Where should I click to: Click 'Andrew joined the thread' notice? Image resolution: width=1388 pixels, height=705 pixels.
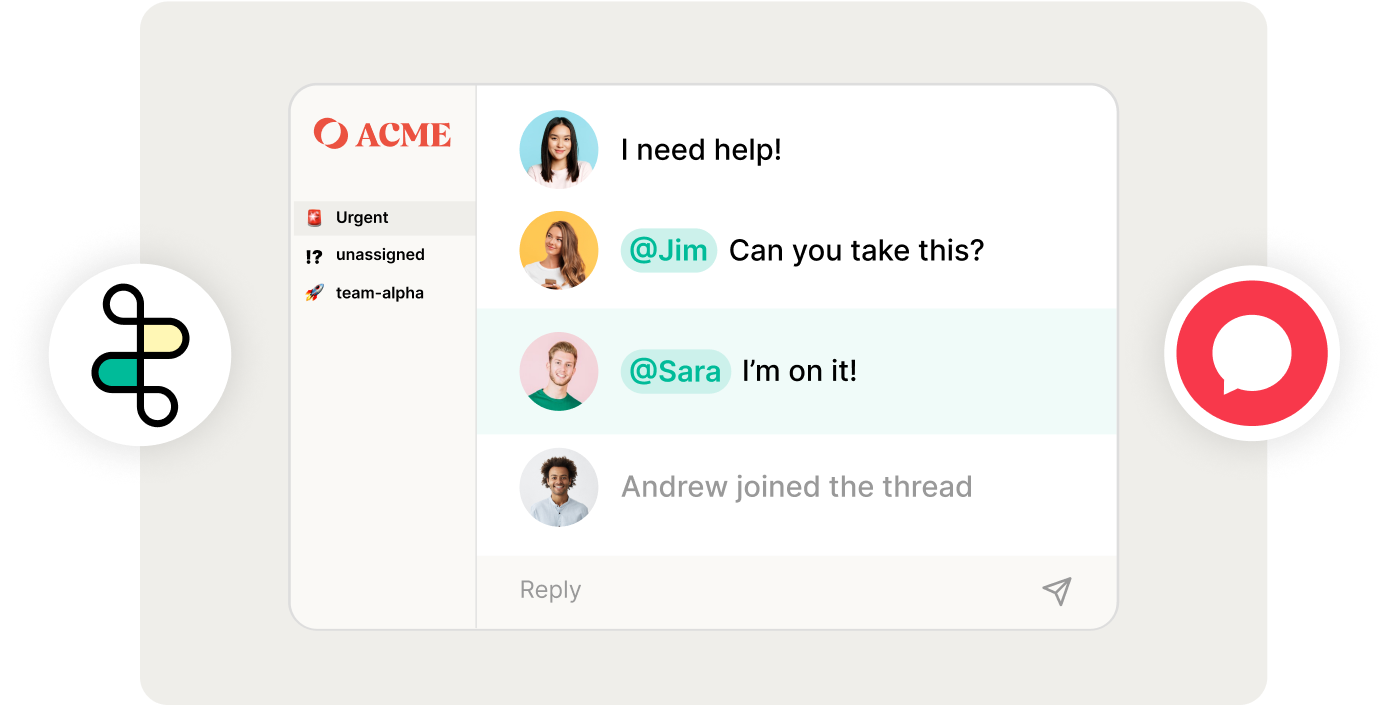(x=797, y=487)
